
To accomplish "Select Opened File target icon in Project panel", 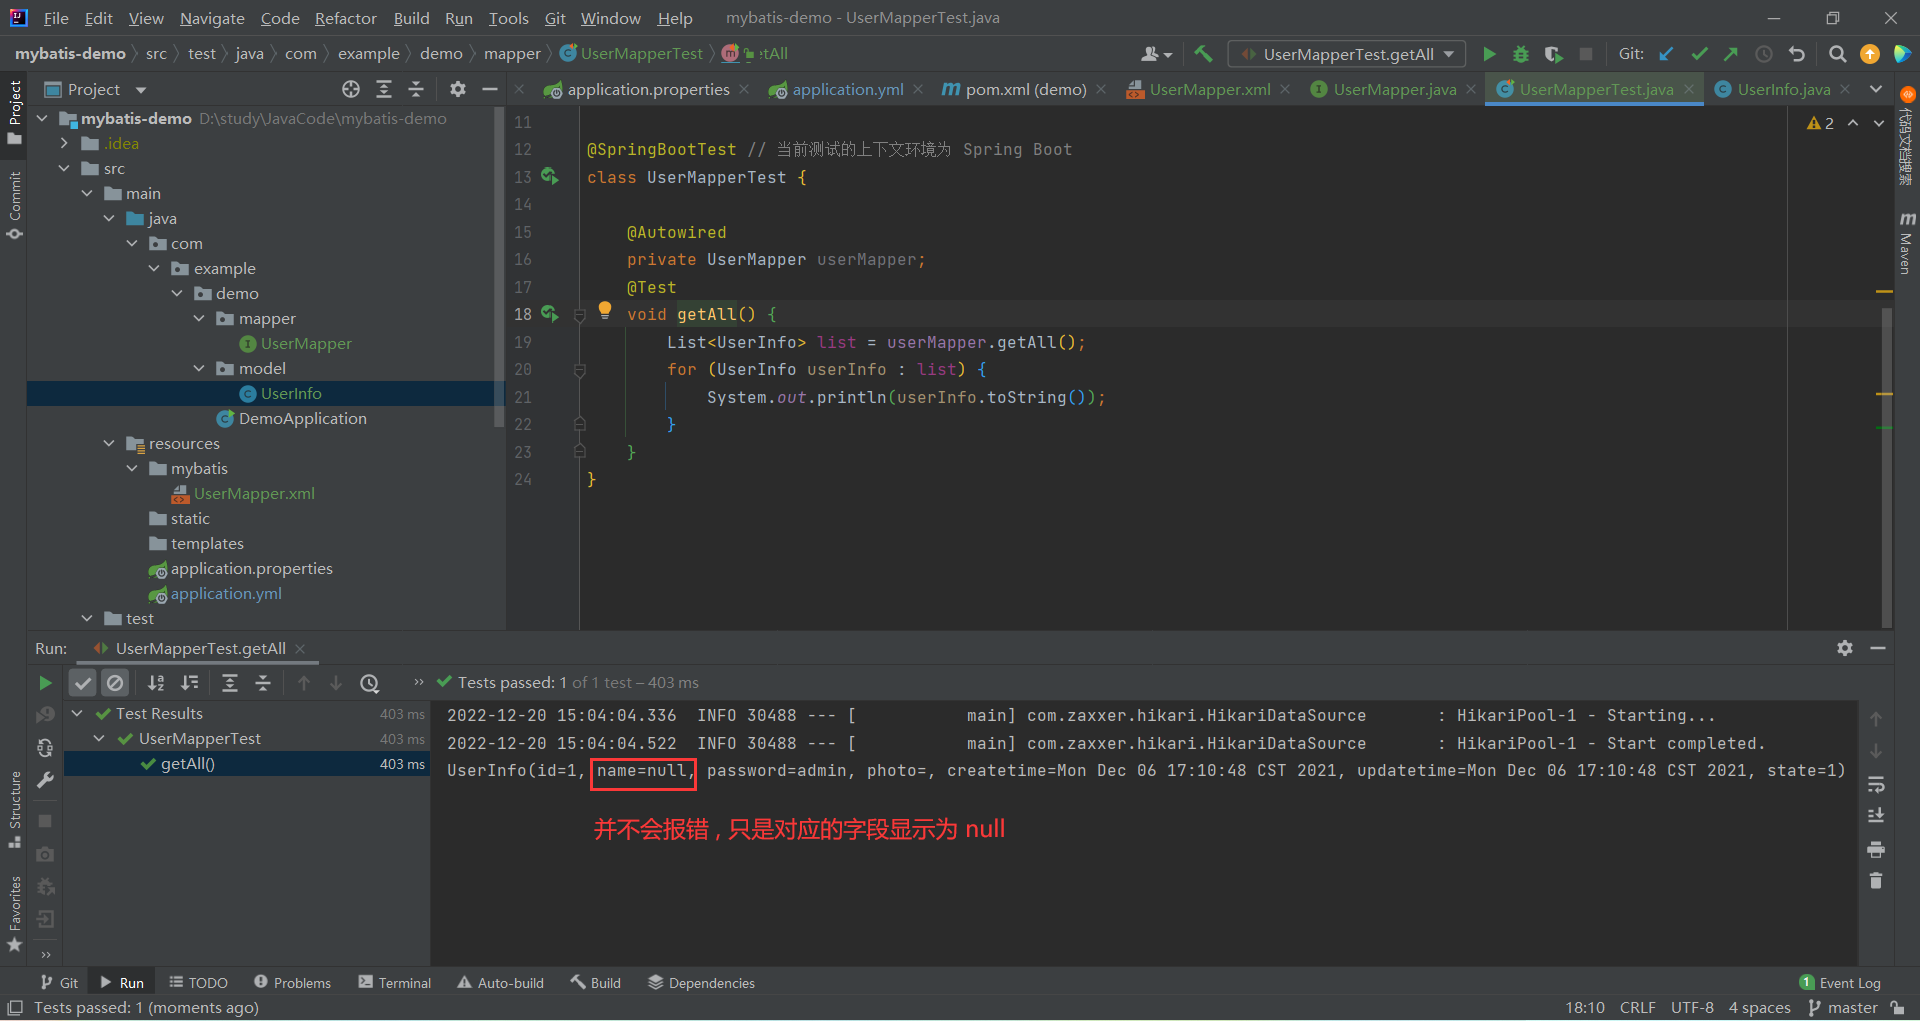I will [x=351, y=89].
